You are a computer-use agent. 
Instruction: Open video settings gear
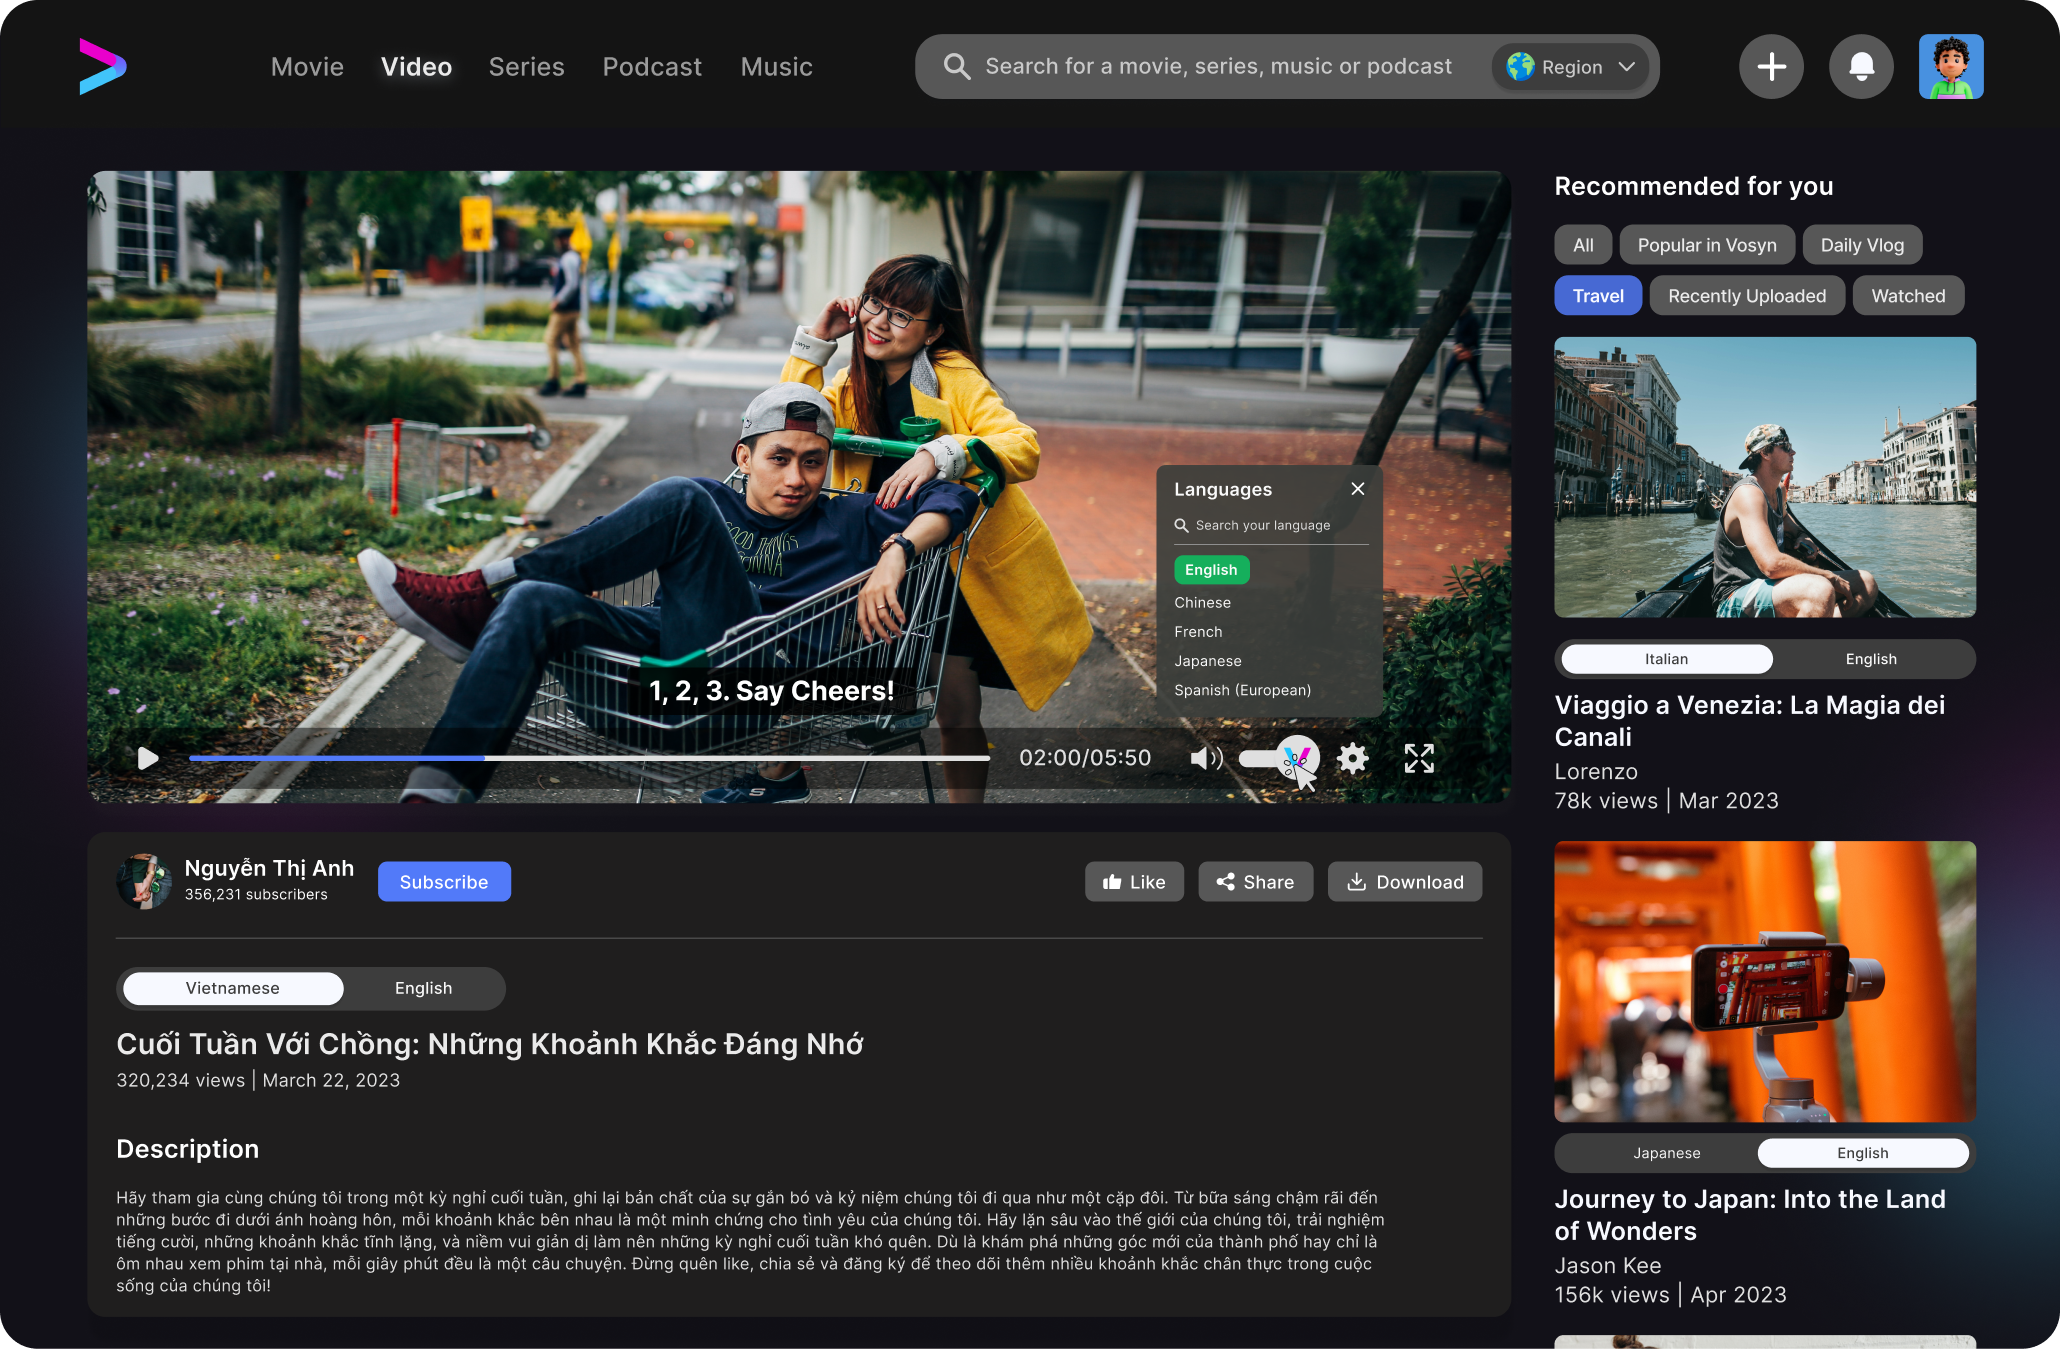[x=1352, y=758]
